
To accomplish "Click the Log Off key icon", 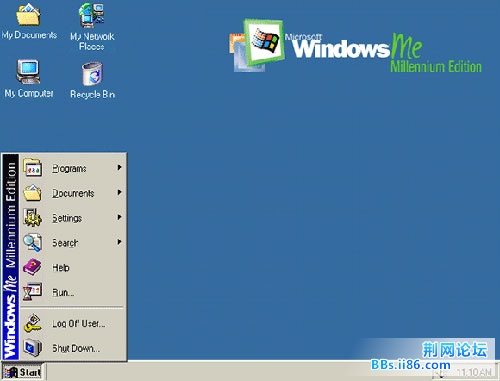I will [x=32, y=323].
